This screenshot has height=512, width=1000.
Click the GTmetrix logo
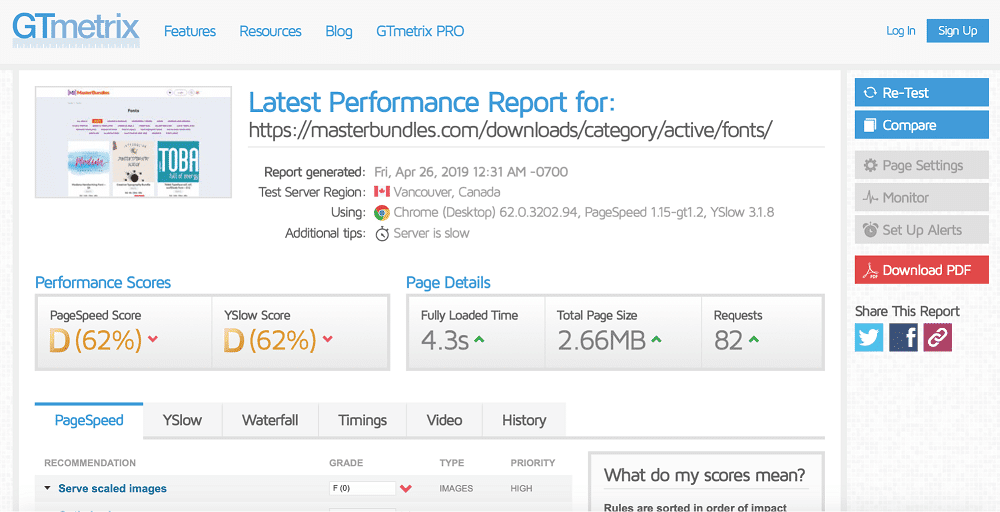pyautogui.click(x=75, y=31)
